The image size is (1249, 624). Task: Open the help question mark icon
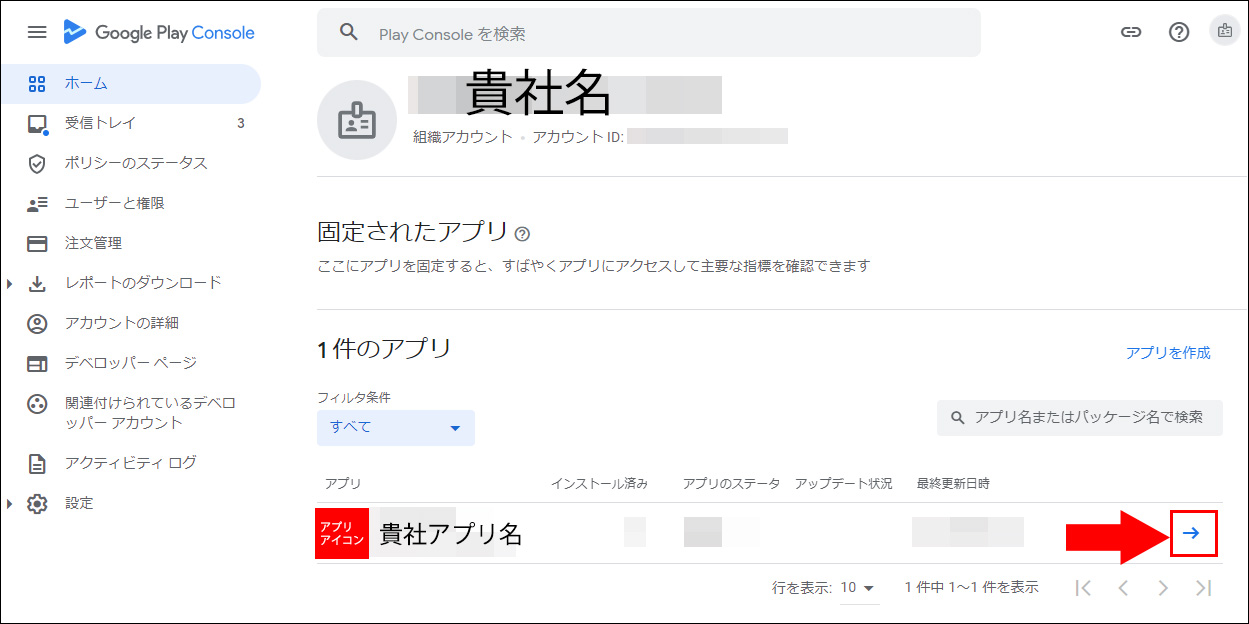(1179, 32)
